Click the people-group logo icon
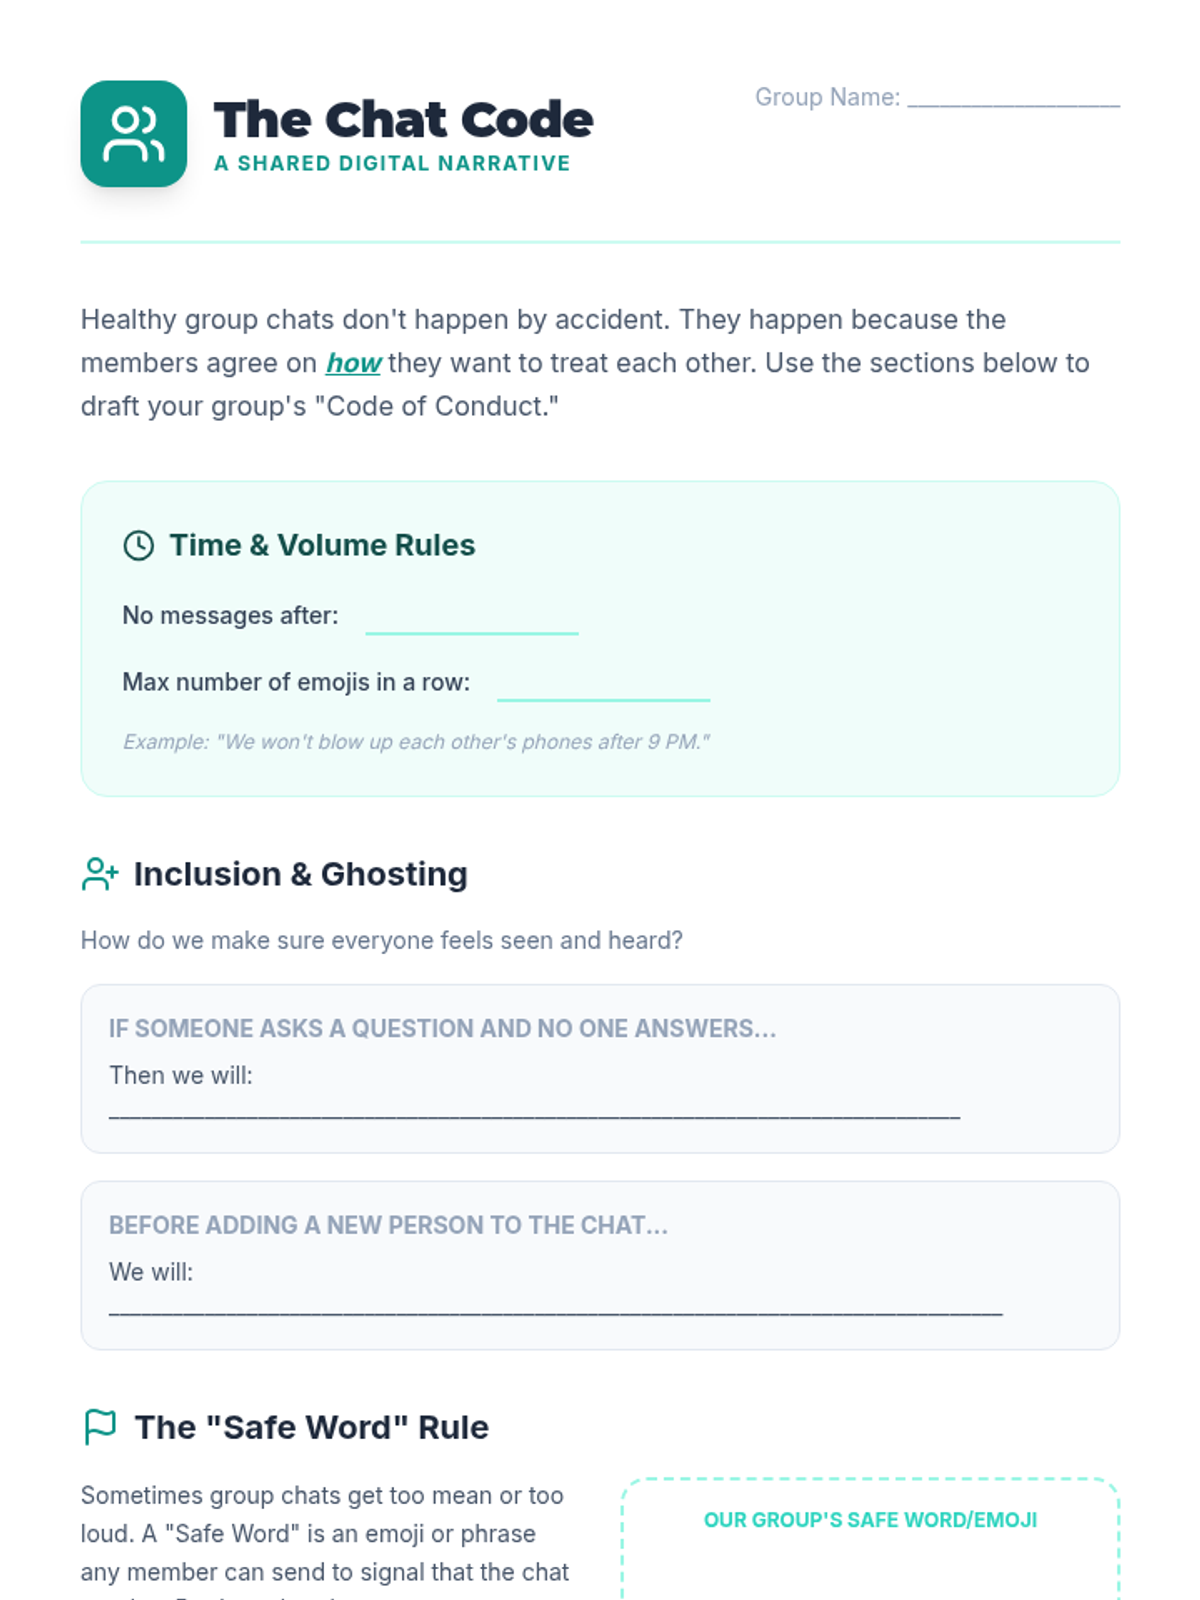 coord(133,134)
